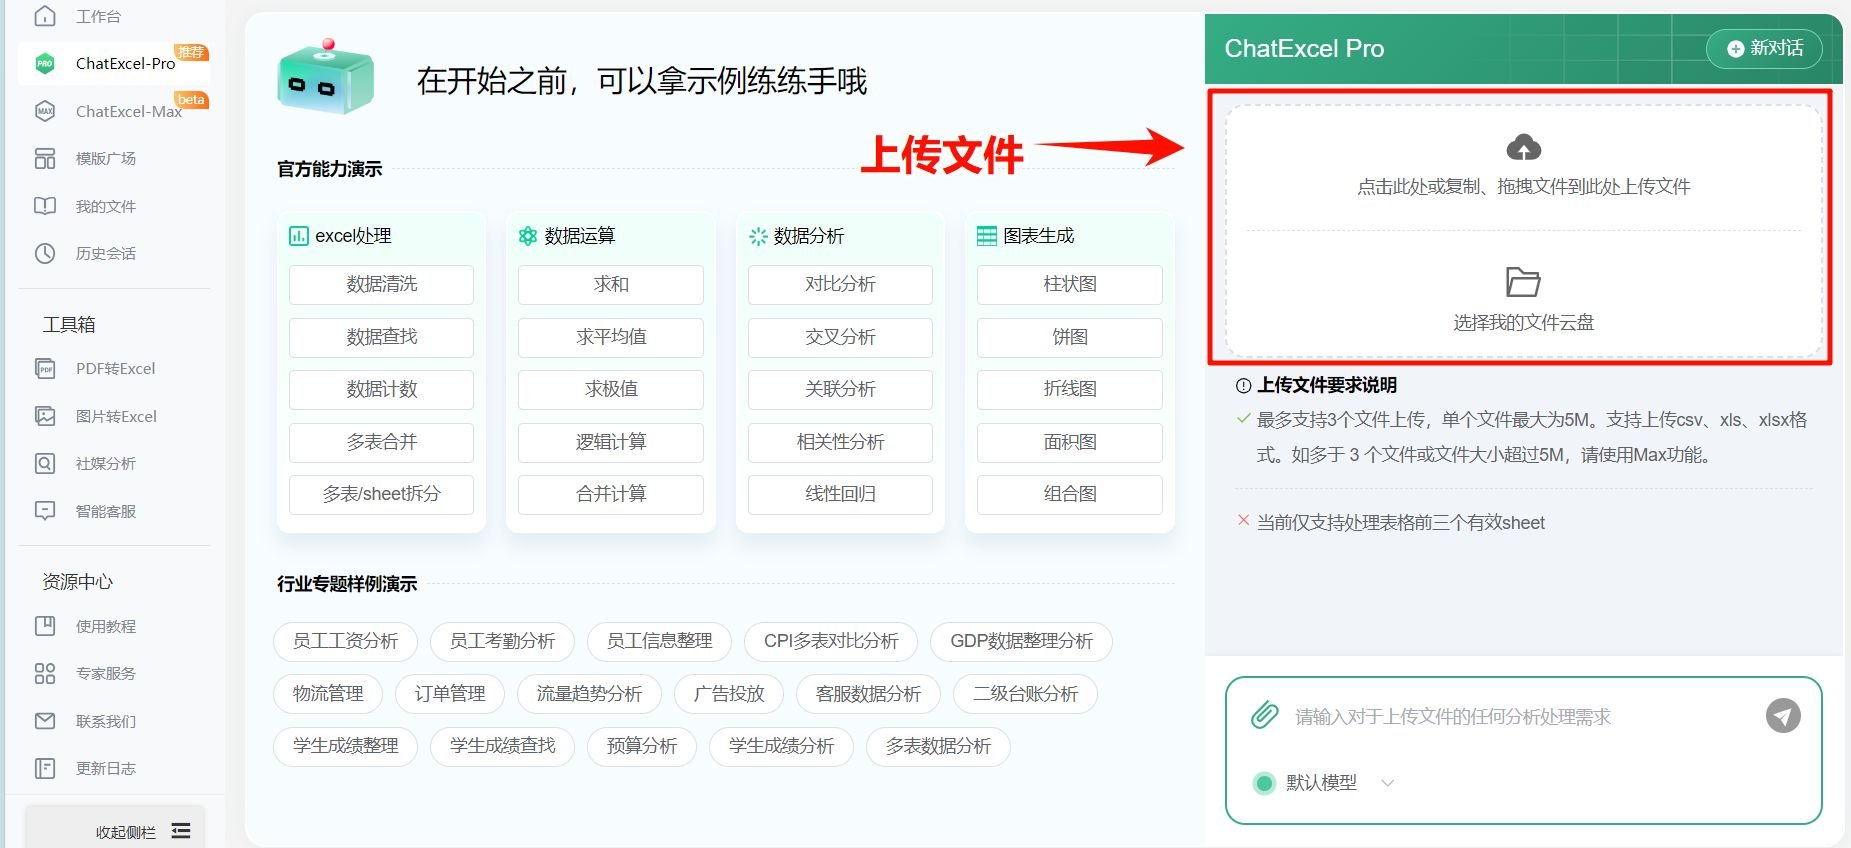Open PDF转Excel tool in sidebar
This screenshot has height=848, width=1851.
click(x=115, y=369)
